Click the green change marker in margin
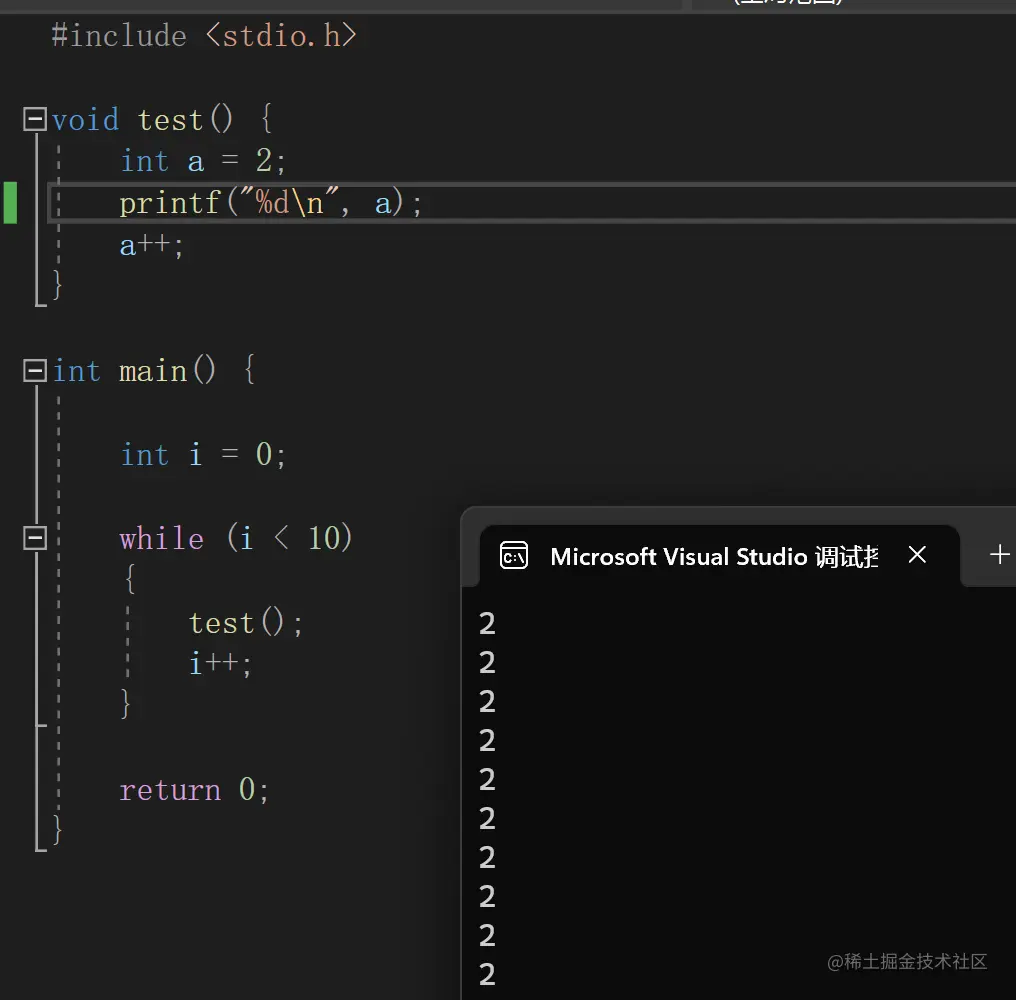 click(10, 203)
